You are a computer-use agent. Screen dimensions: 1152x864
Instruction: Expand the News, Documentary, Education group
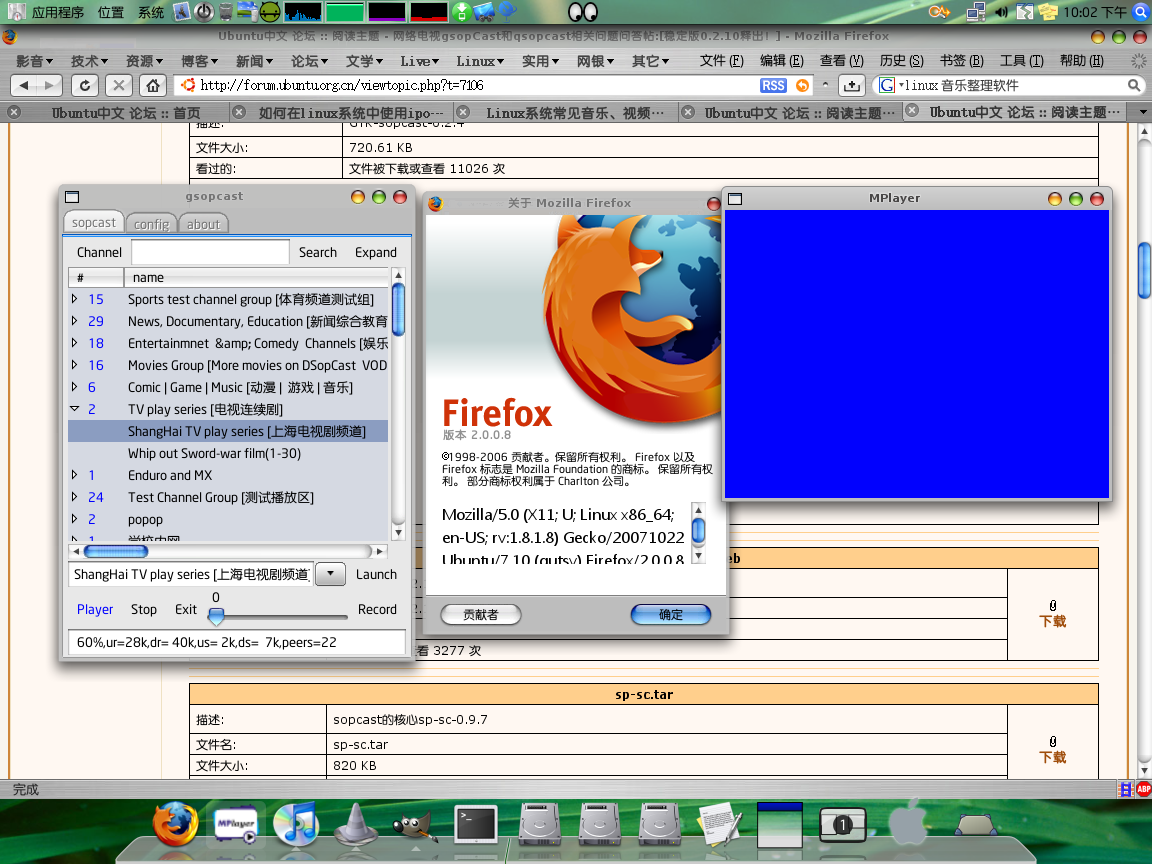[x=74, y=321]
